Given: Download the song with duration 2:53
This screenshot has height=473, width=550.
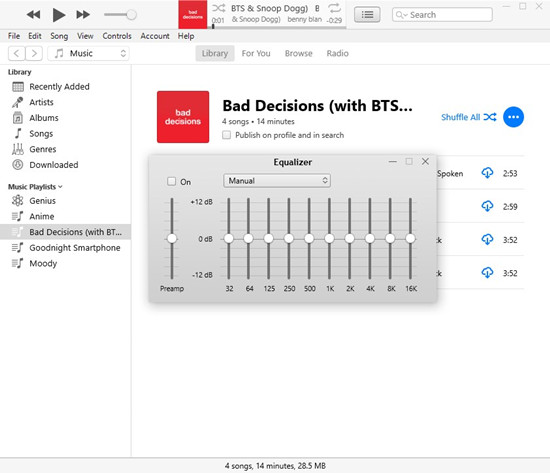Looking at the screenshot, I should (487, 173).
